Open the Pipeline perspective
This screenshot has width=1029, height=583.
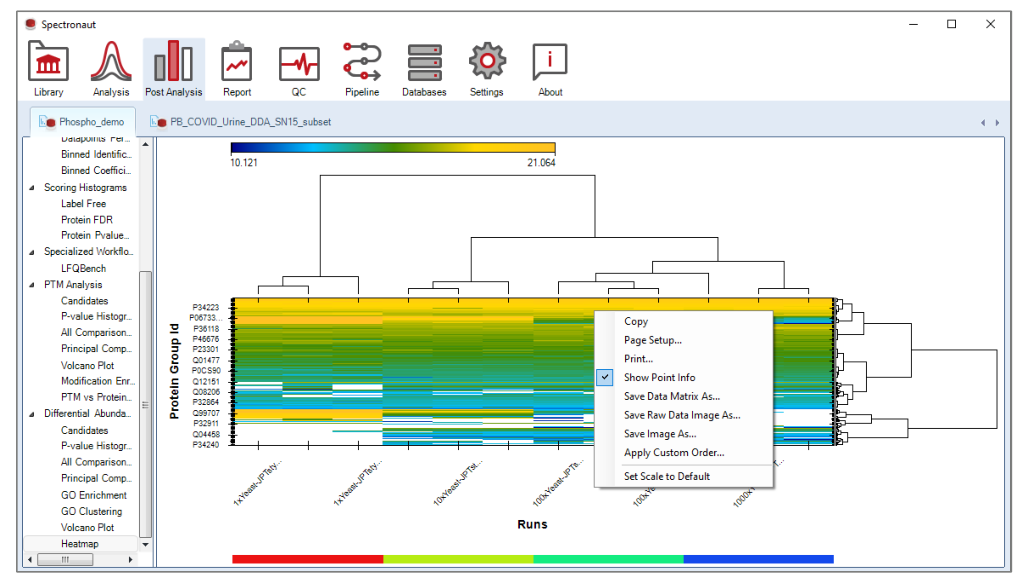point(362,69)
